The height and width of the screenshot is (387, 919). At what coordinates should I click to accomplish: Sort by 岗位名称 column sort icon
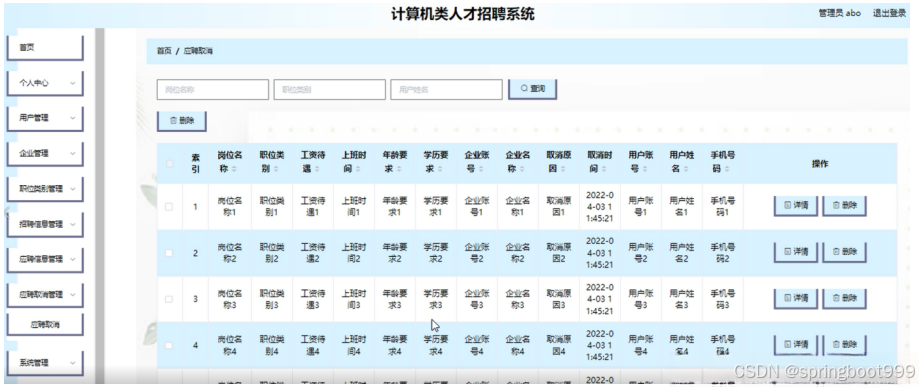click(234, 169)
